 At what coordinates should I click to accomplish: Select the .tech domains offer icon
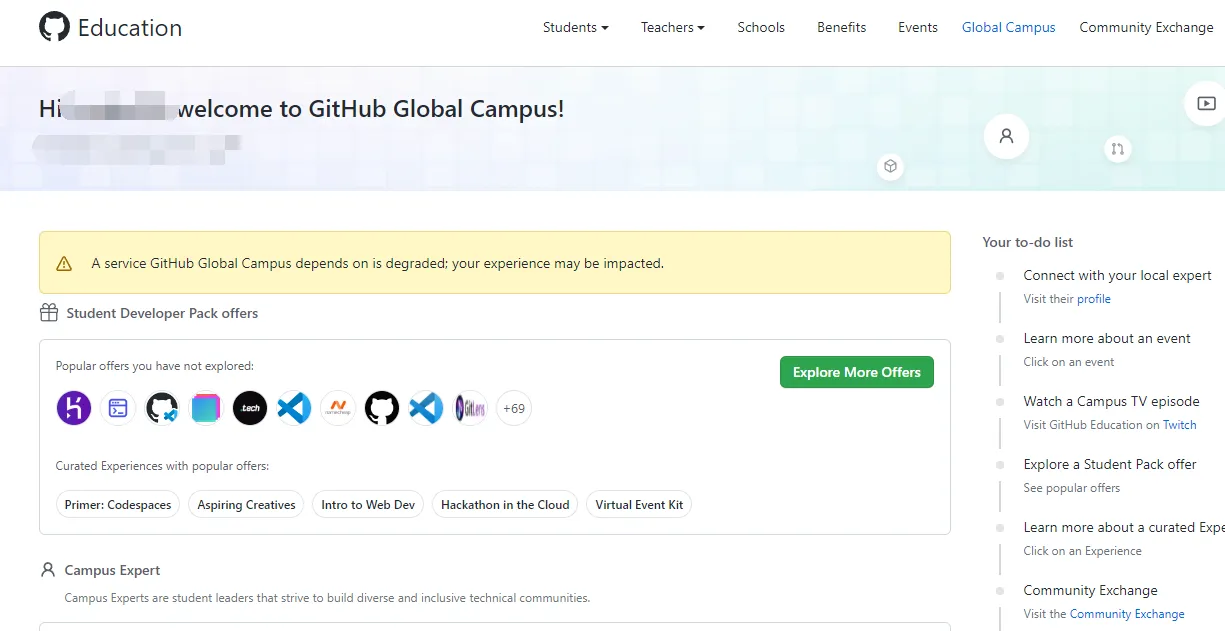tap(250, 408)
